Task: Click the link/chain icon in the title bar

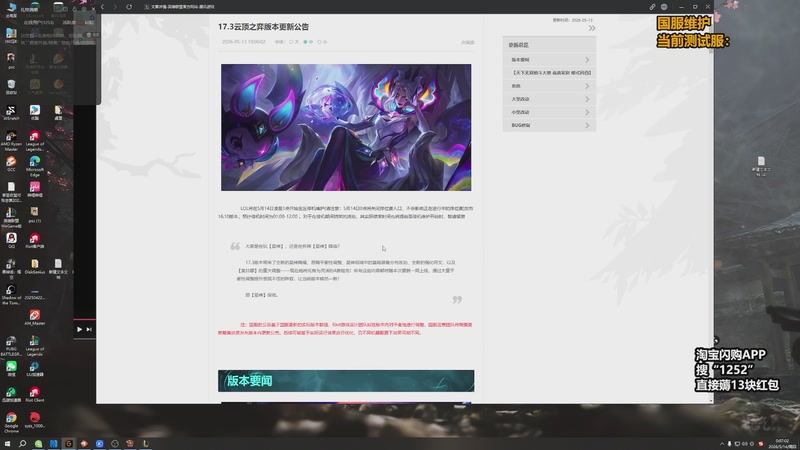Action: click(x=652, y=7)
